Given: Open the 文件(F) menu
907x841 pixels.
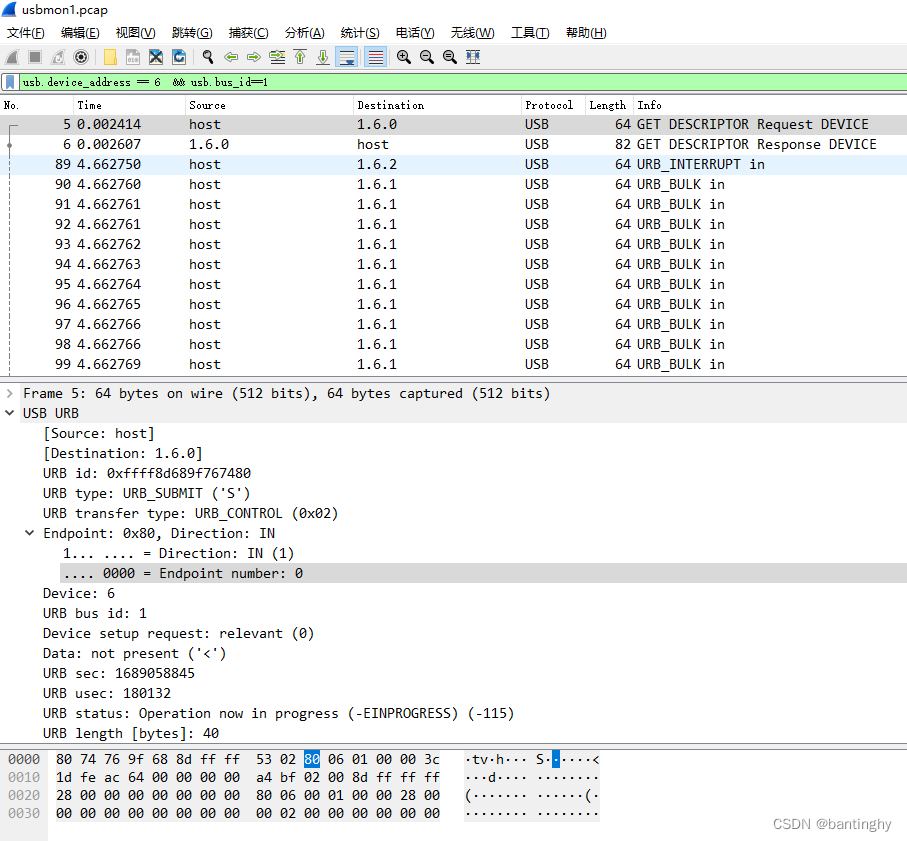Looking at the screenshot, I should [25, 33].
